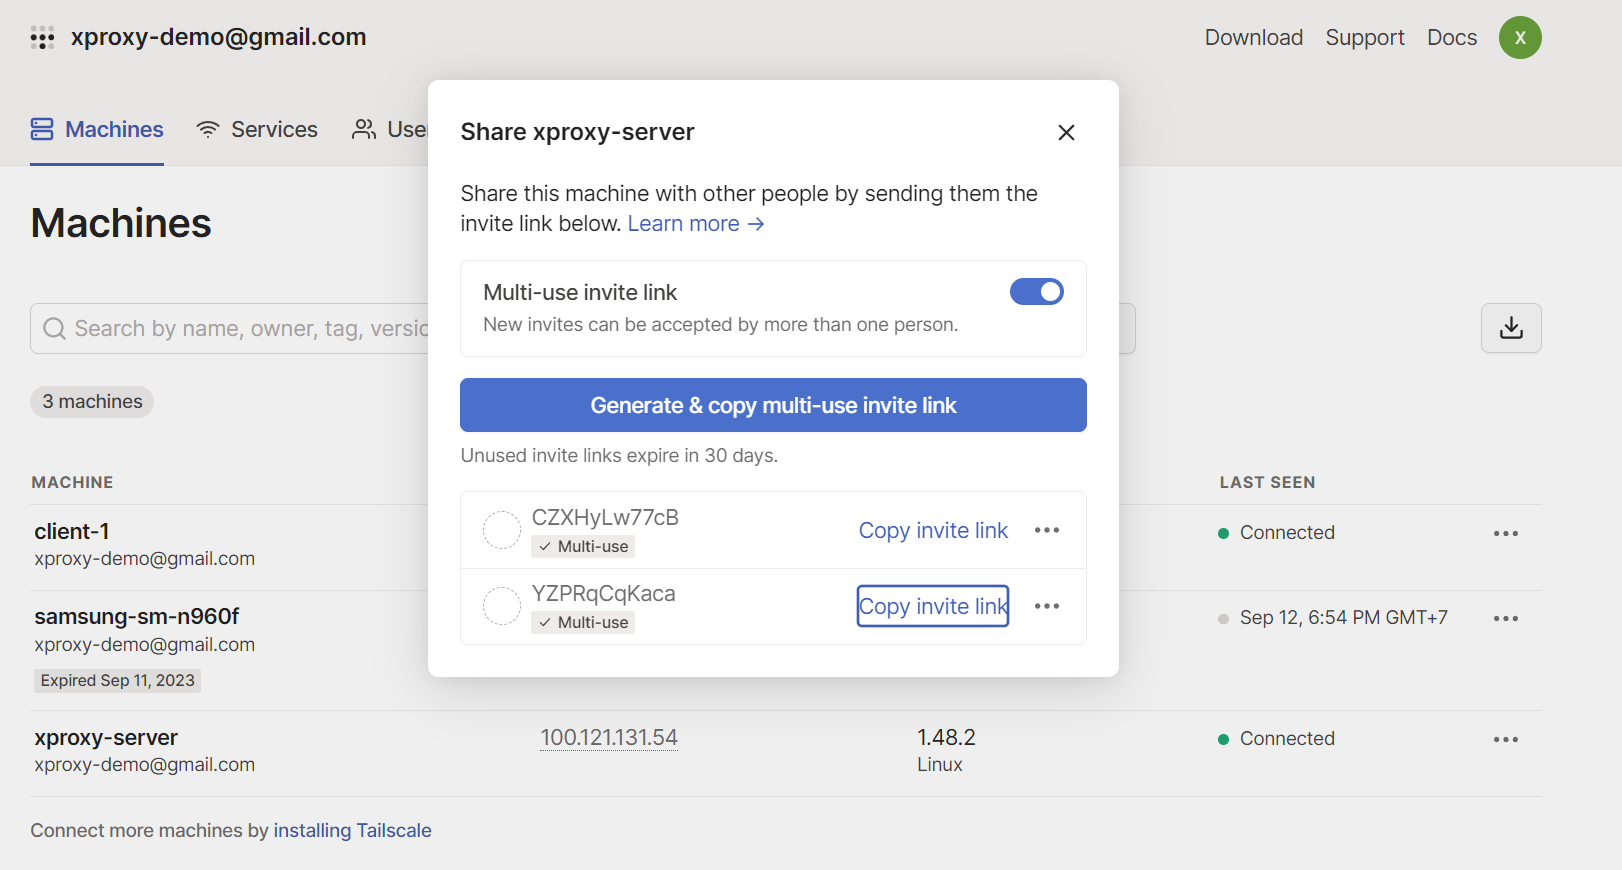Click the MACHINE column header
This screenshot has width=1622, height=870.
point(72,482)
